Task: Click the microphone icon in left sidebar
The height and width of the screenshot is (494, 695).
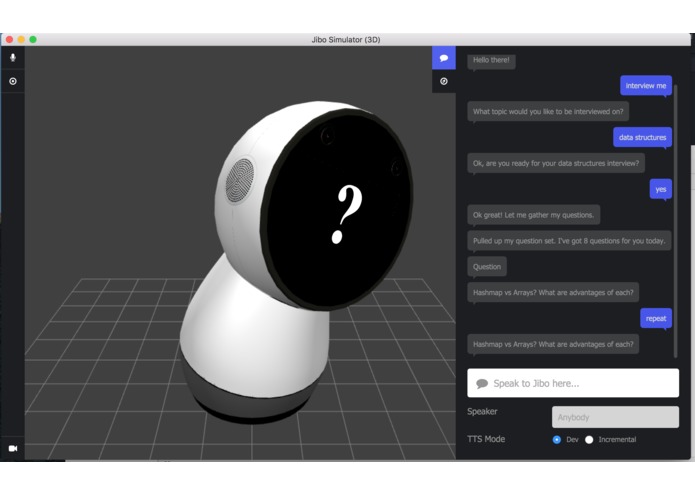Action: click(13, 58)
